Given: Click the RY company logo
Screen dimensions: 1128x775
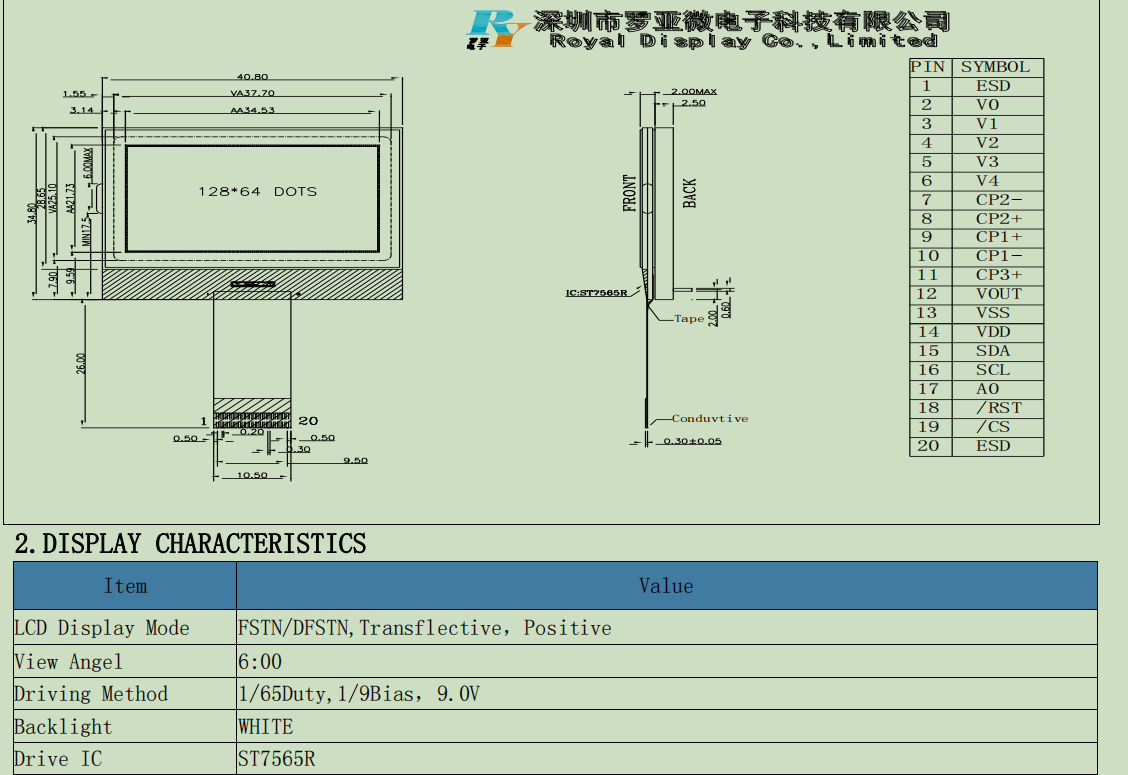Looking at the screenshot, I should pos(495,28).
